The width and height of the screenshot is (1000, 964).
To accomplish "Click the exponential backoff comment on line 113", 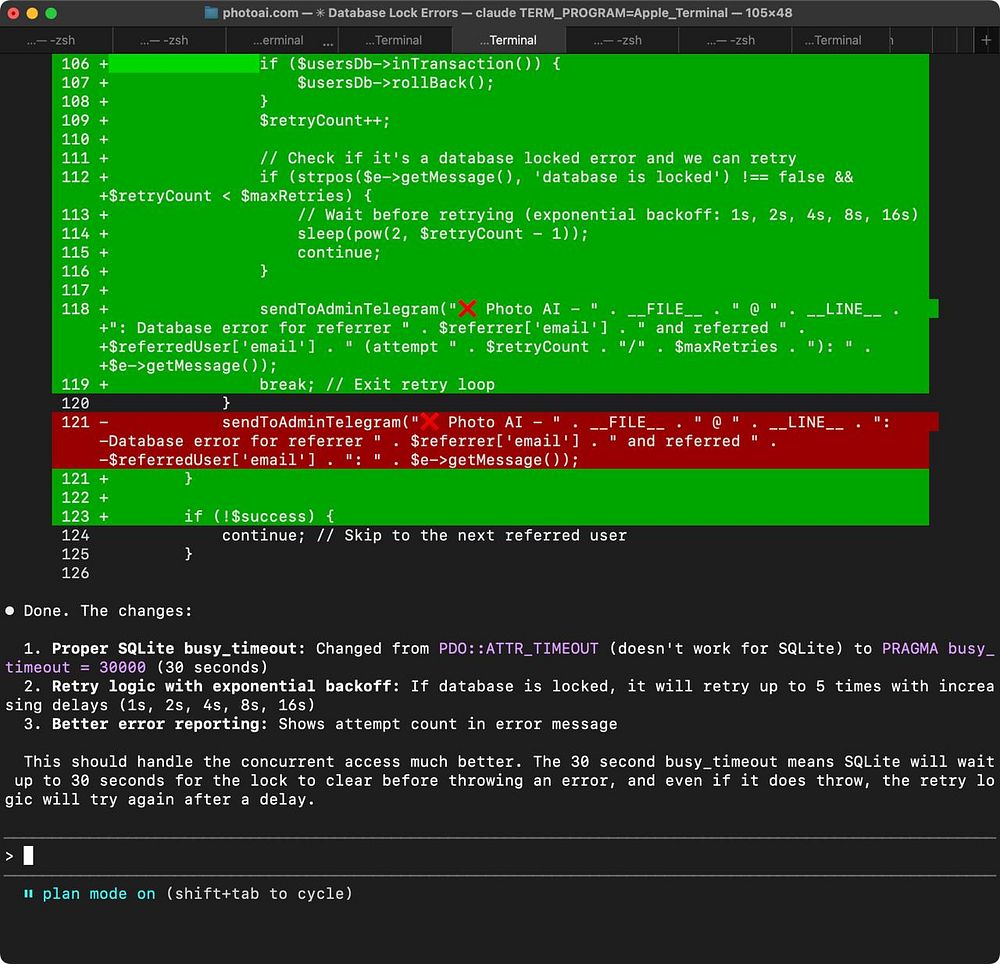I will point(608,215).
